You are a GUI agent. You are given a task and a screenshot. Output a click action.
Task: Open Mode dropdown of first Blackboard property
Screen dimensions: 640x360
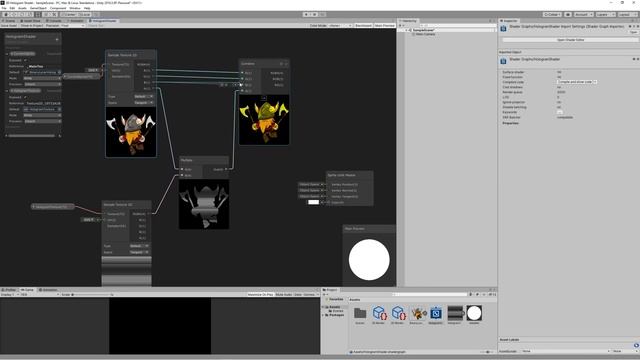click(x=42, y=78)
